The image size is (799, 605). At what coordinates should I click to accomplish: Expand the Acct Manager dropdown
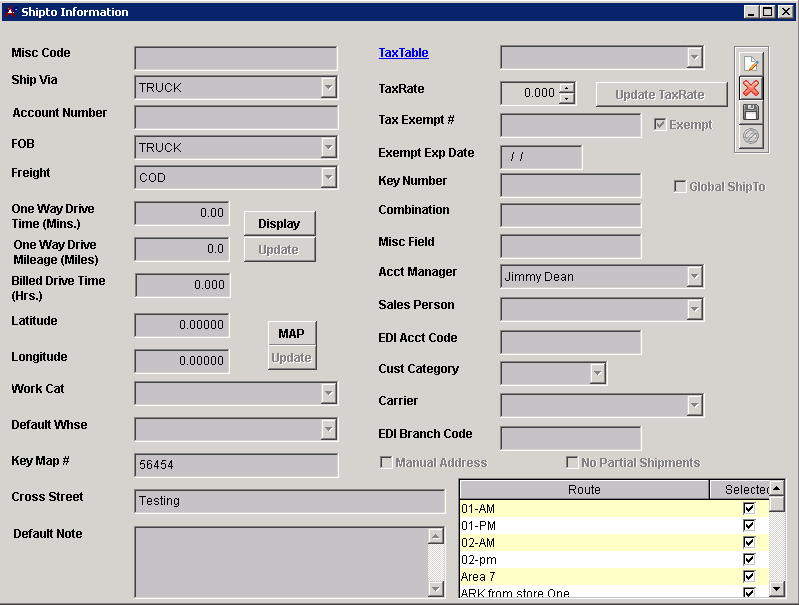(x=694, y=277)
